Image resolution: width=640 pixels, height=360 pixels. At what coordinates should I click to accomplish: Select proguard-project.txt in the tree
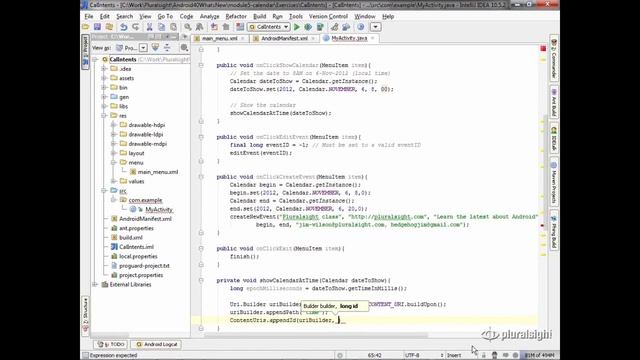pos(144,266)
